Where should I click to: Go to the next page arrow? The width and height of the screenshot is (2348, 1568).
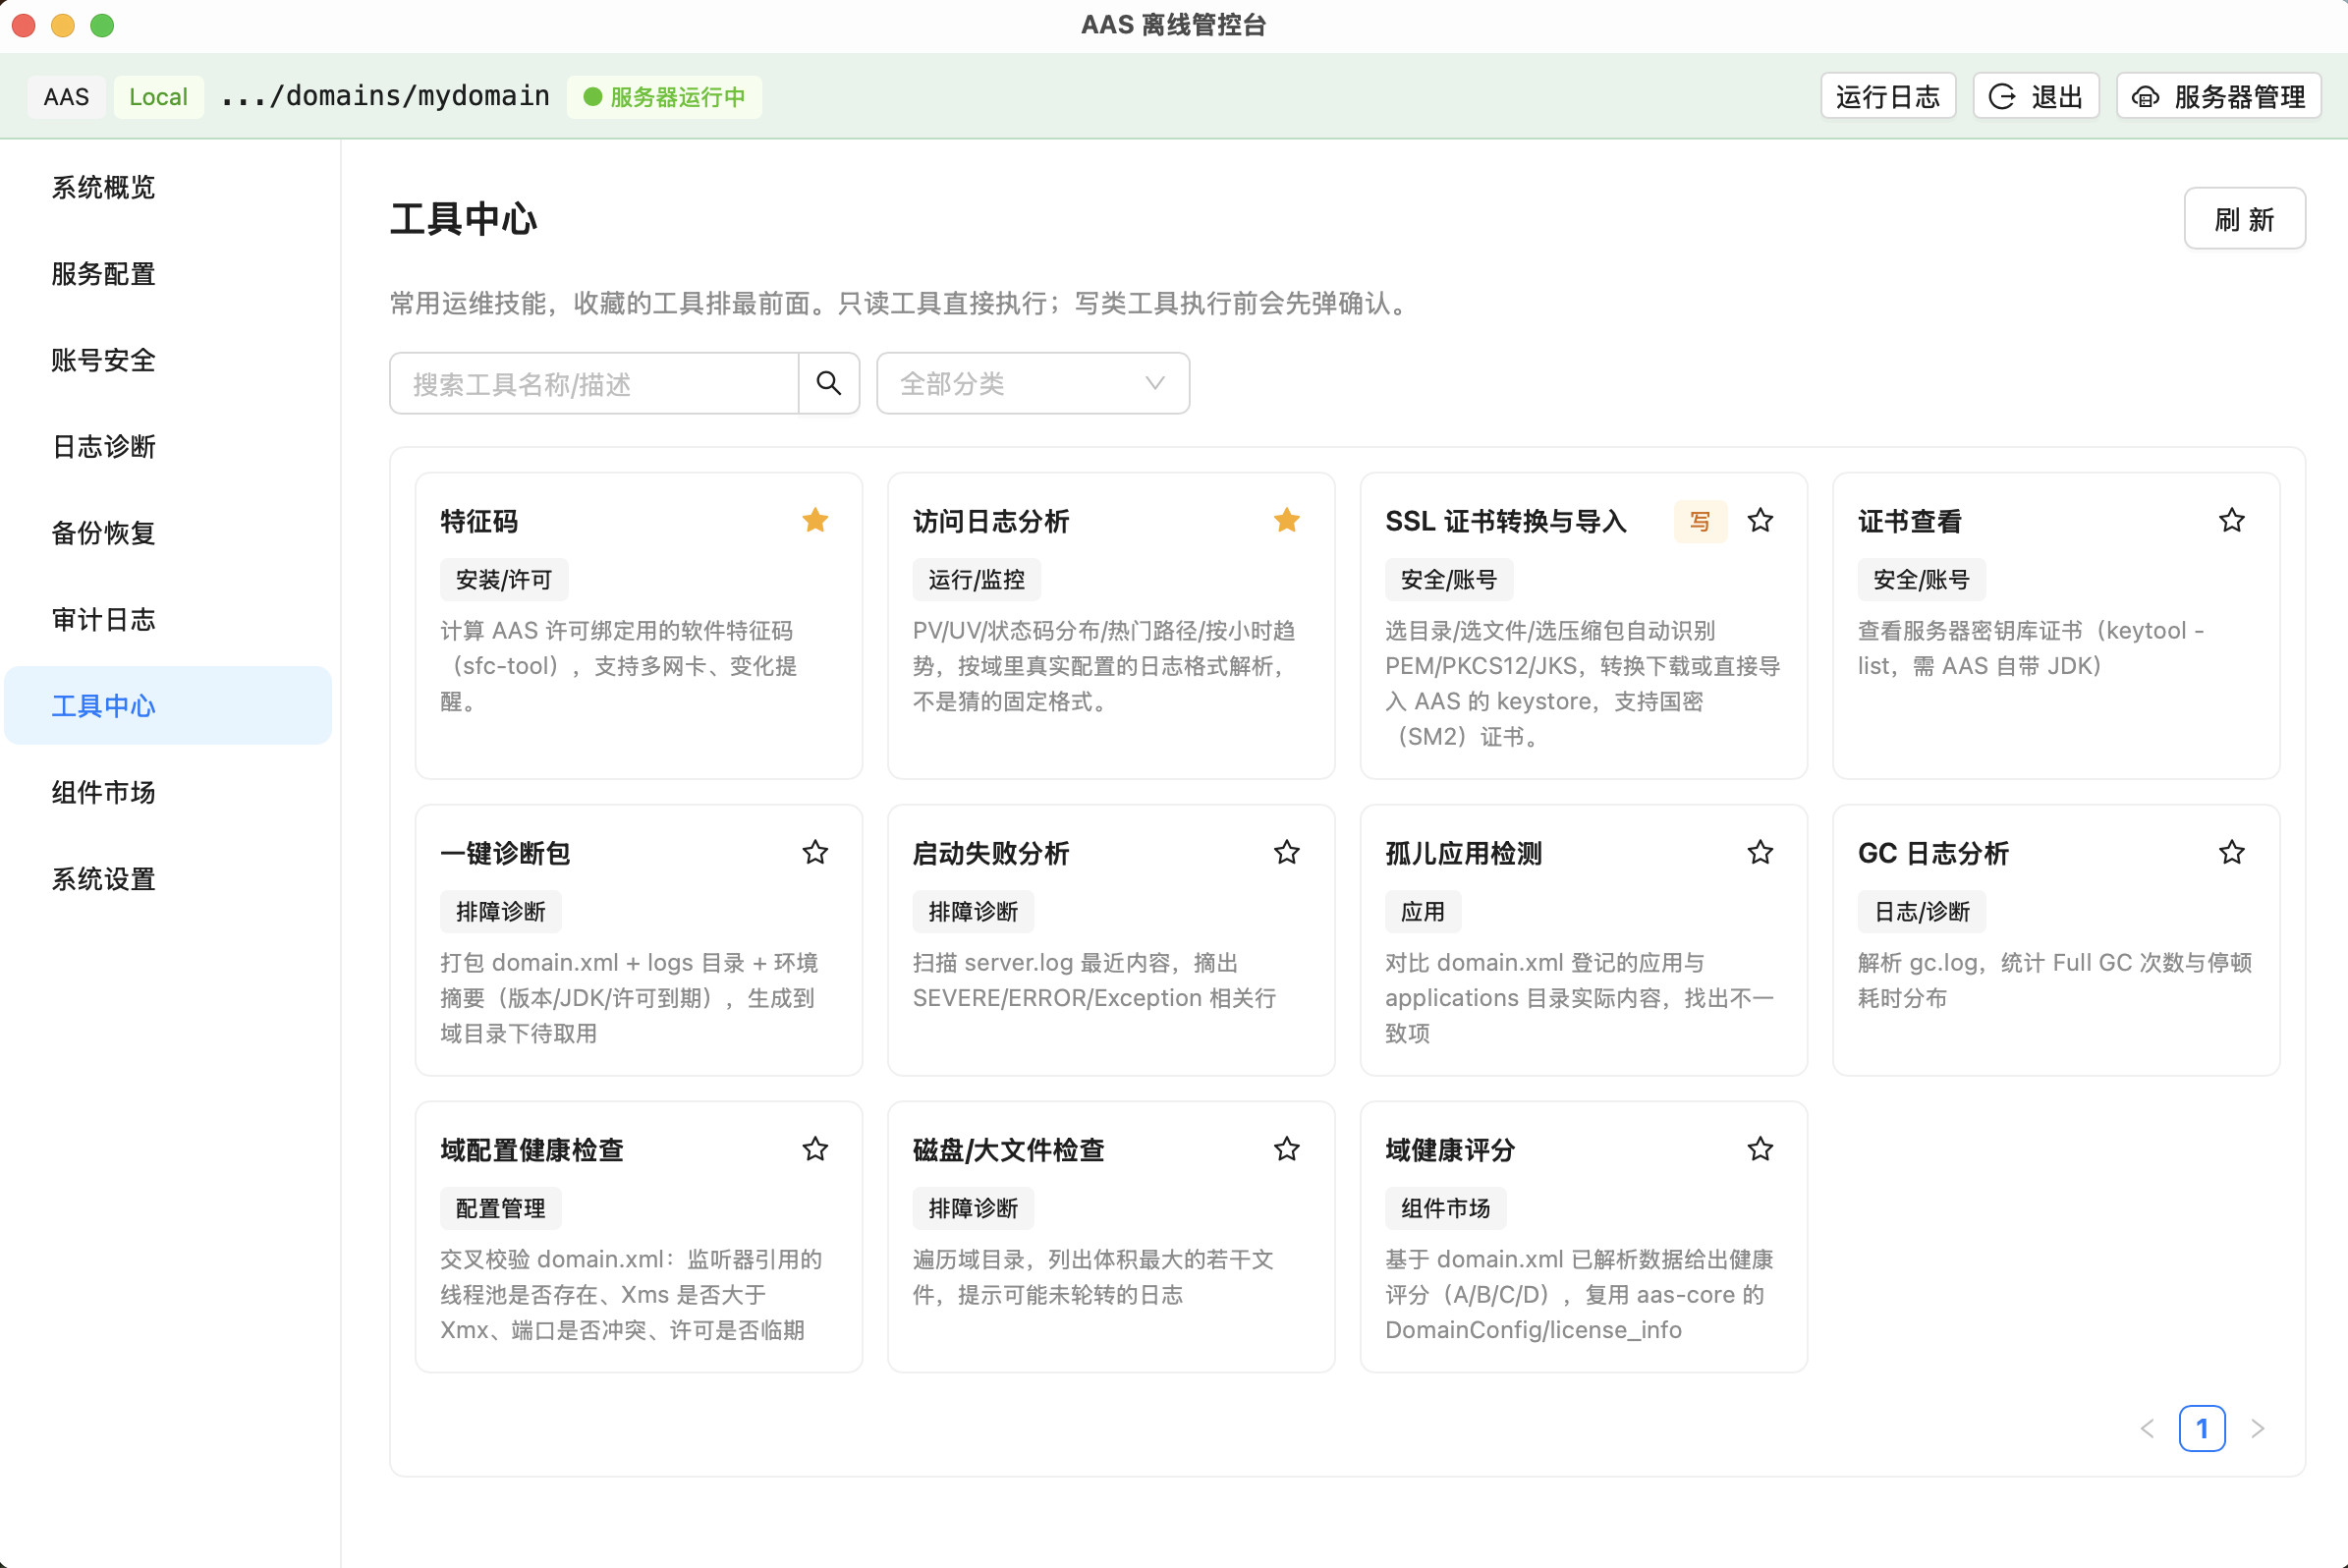point(2257,1428)
